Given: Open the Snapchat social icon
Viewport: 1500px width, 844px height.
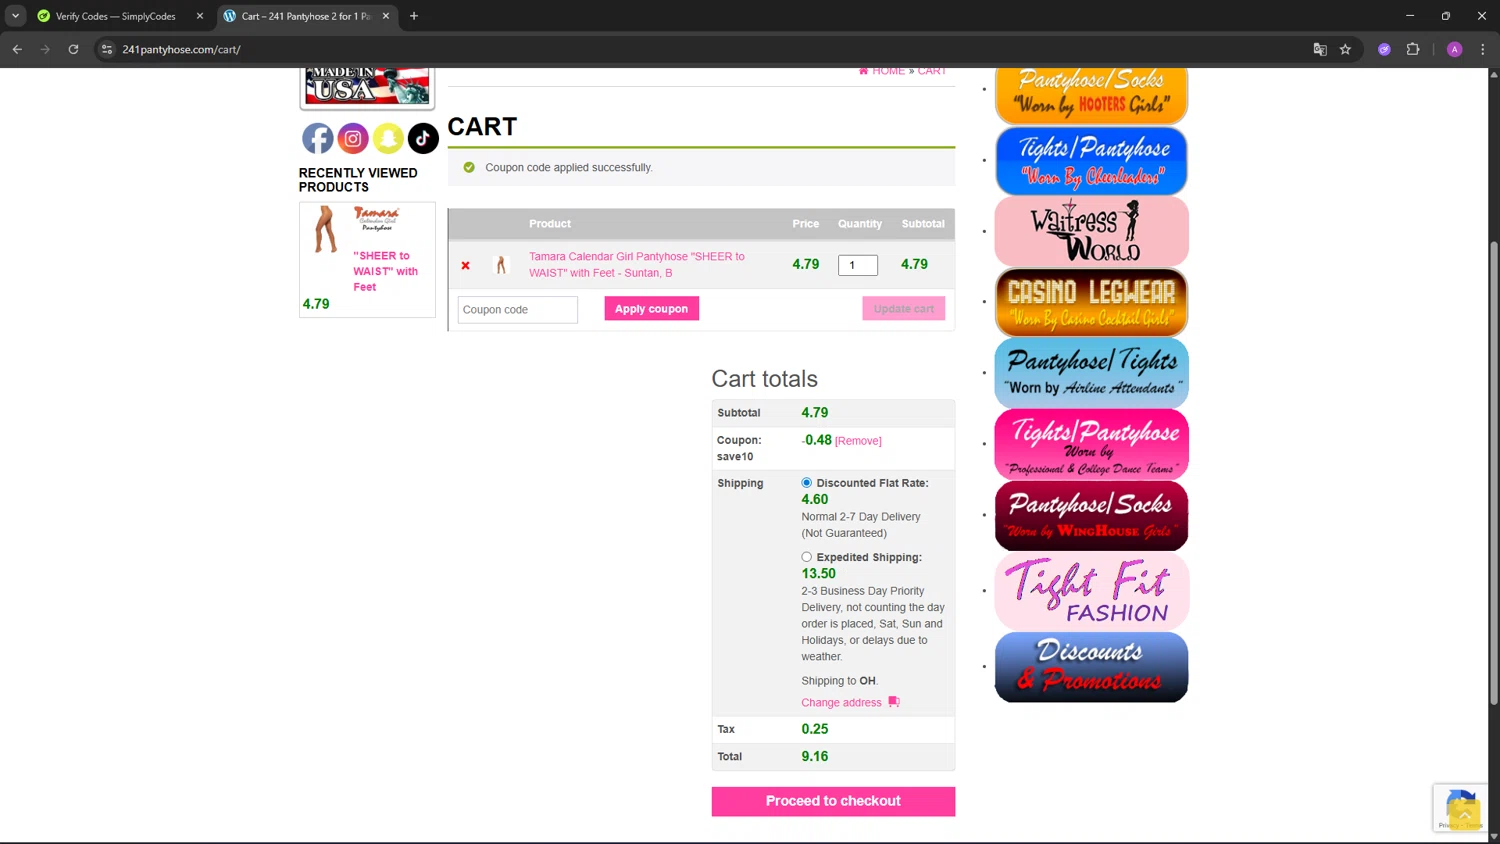Looking at the screenshot, I should [x=388, y=138].
